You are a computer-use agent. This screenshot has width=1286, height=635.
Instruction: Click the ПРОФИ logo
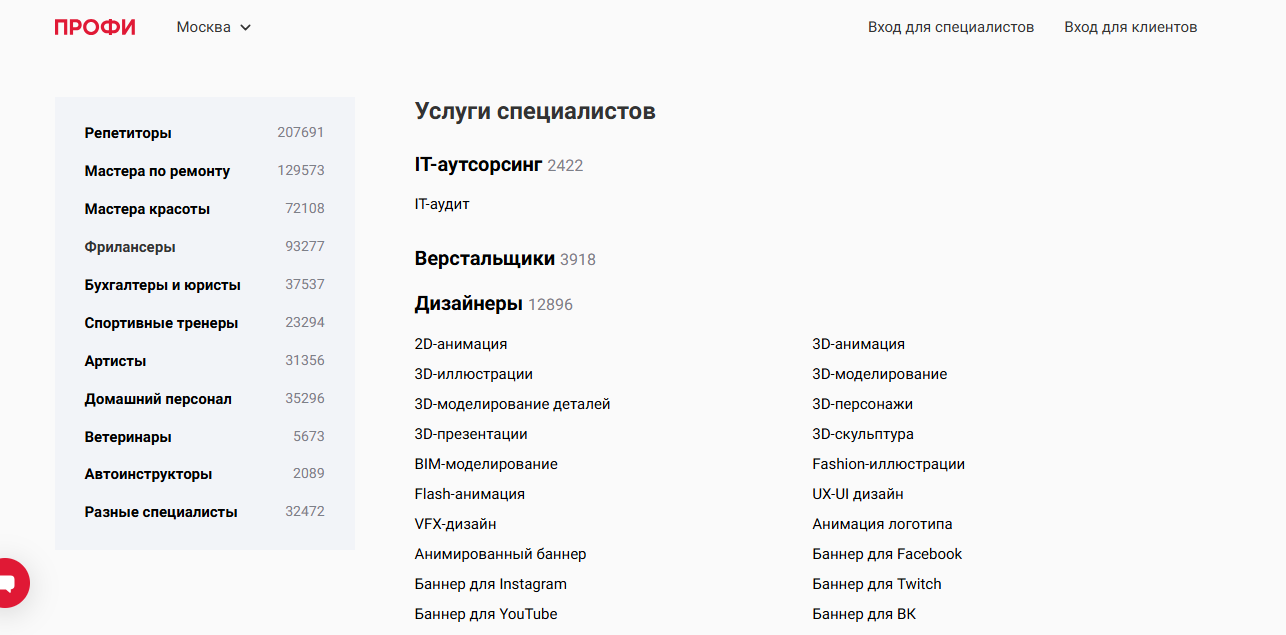[95, 27]
